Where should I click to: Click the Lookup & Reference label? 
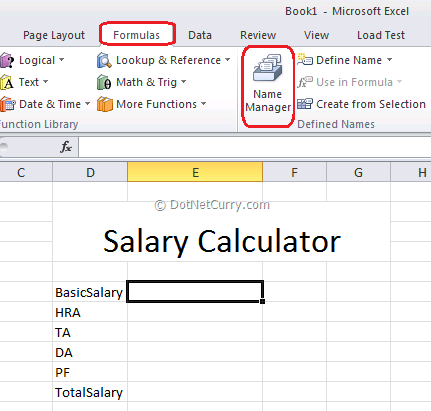(168, 60)
